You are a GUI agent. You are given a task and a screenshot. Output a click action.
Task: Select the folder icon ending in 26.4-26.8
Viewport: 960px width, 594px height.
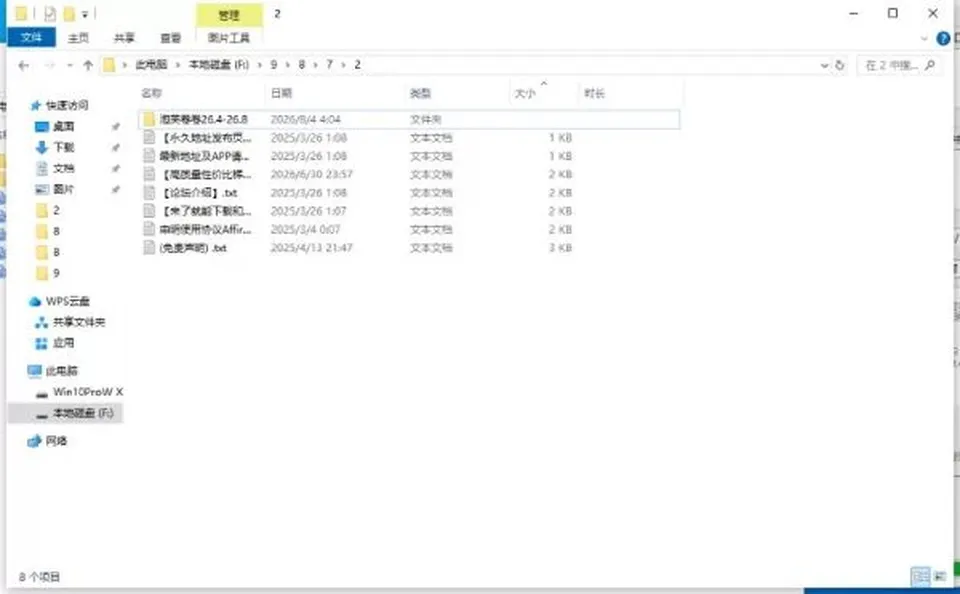(x=149, y=119)
